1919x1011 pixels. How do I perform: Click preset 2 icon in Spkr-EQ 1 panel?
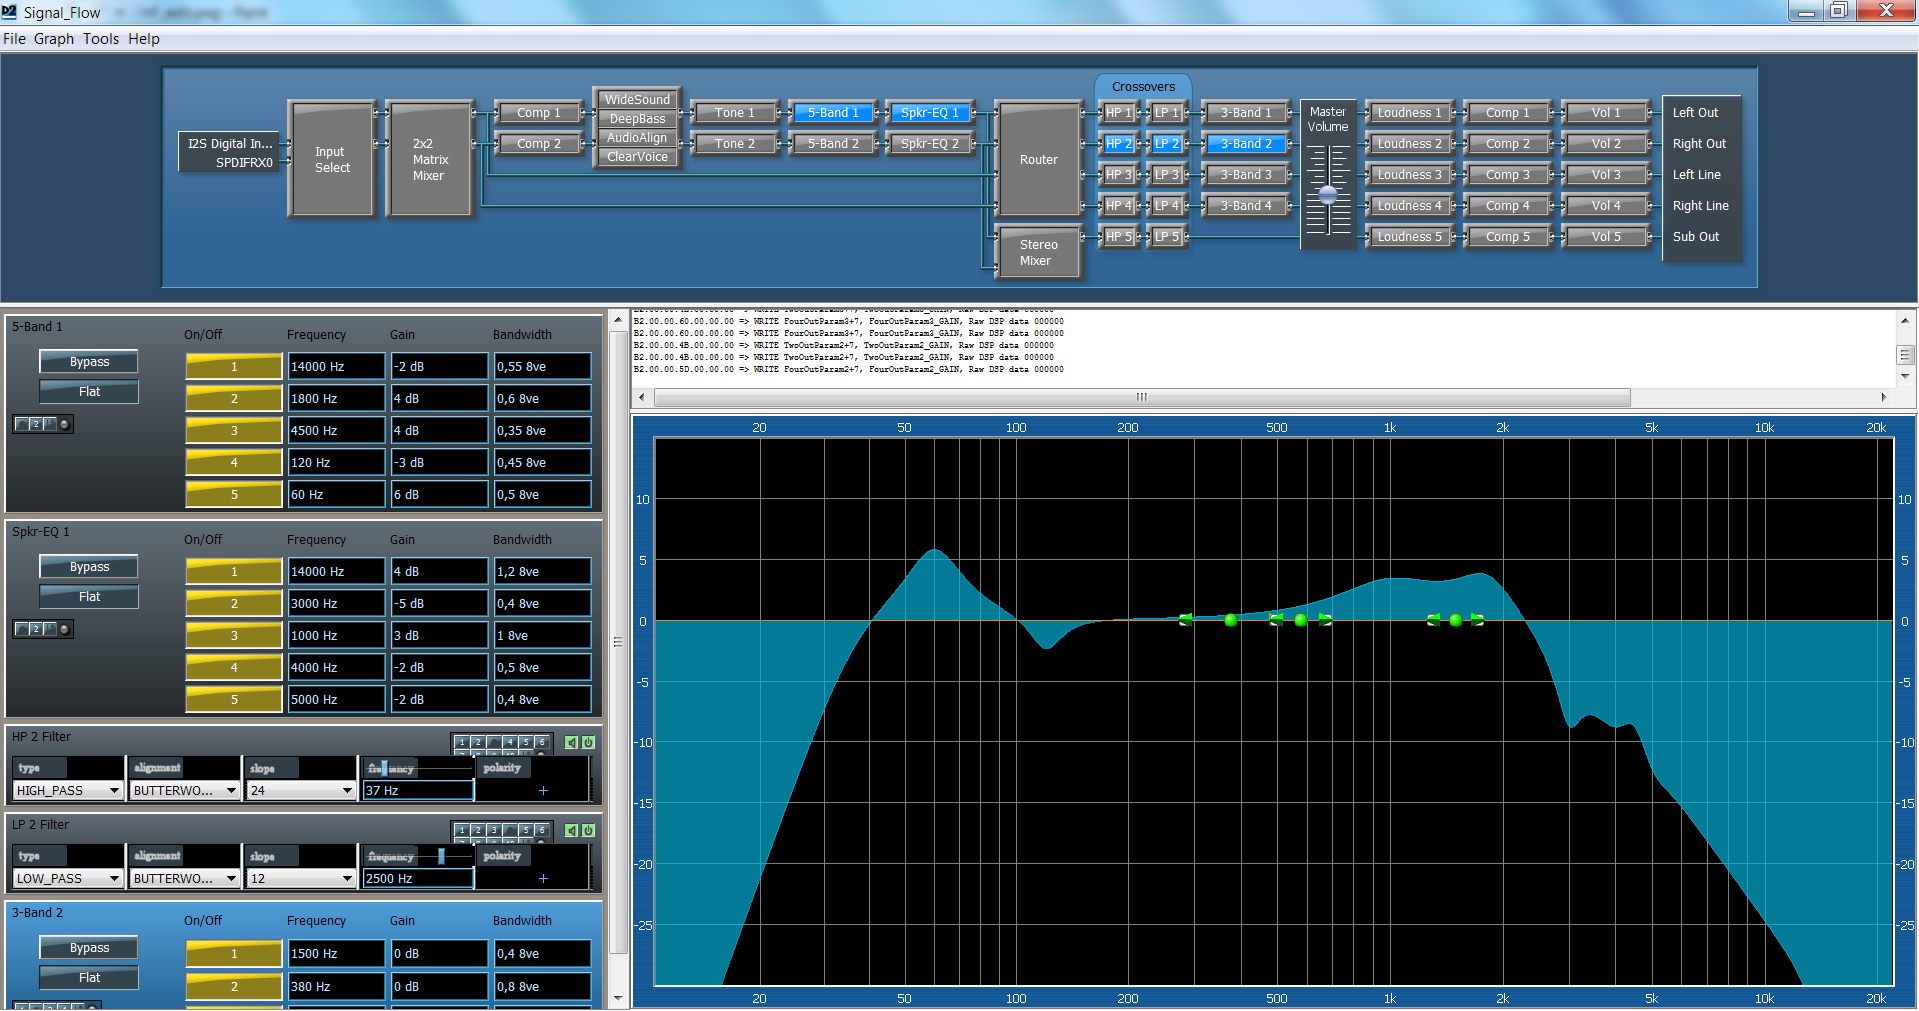[x=36, y=629]
